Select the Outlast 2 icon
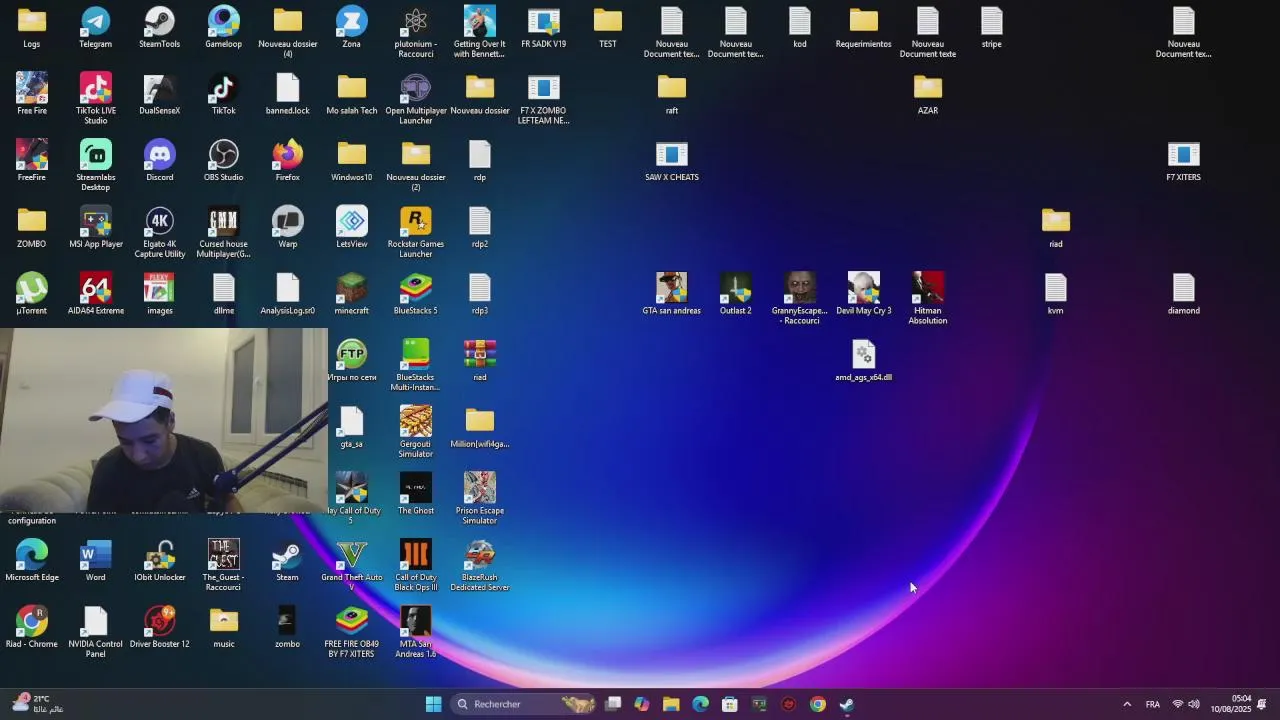 click(x=736, y=294)
